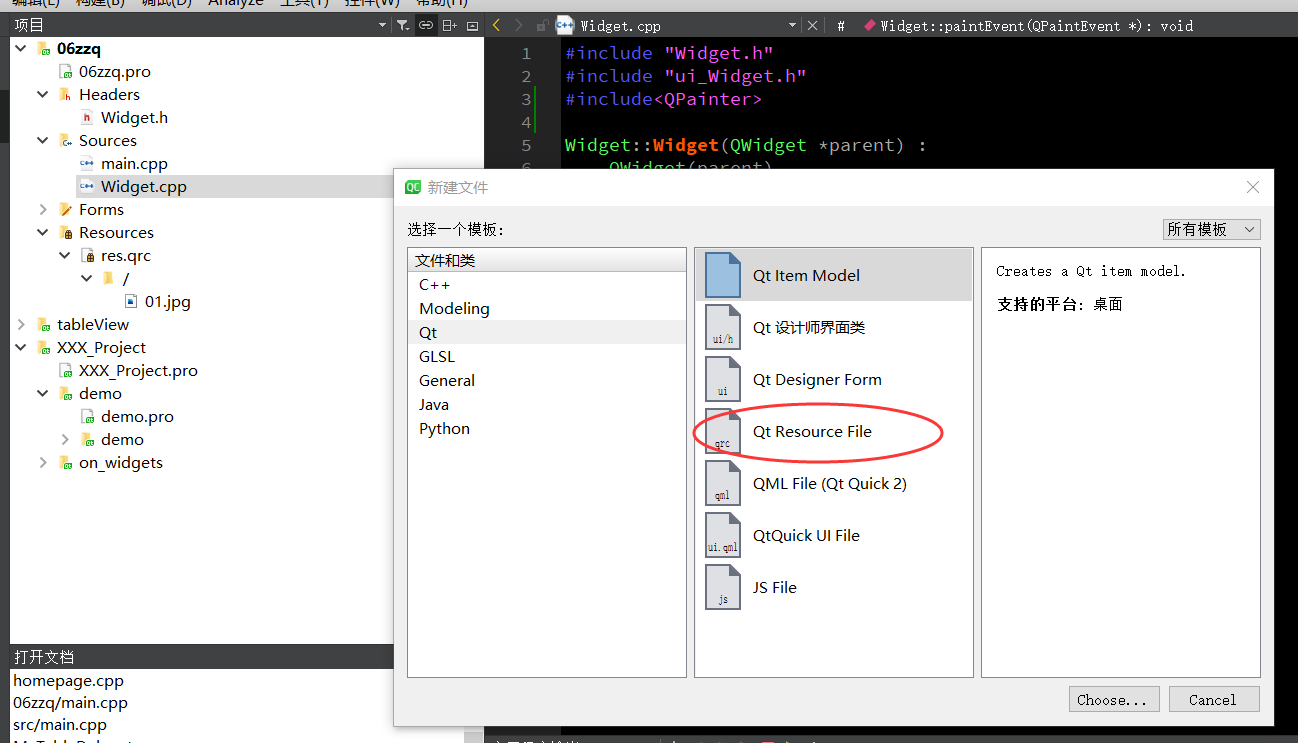Click the yellow back navigation arrow
1298x743 pixels.
(496, 24)
